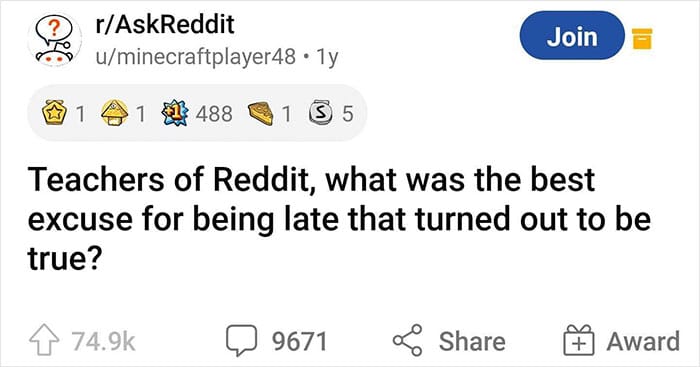Open the r/AskReddit subreddit avatar

(54, 40)
